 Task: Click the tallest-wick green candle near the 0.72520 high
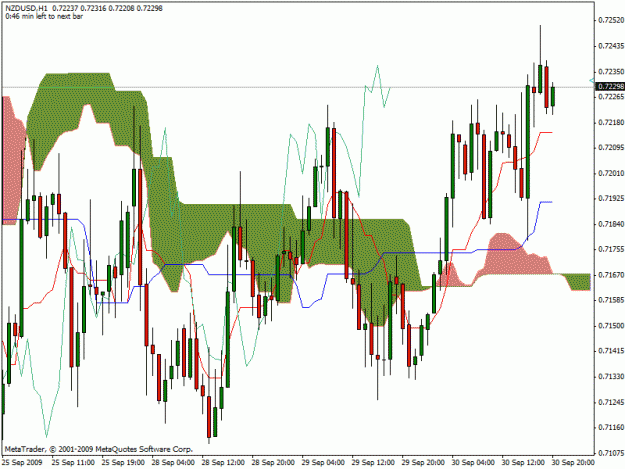[540, 78]
